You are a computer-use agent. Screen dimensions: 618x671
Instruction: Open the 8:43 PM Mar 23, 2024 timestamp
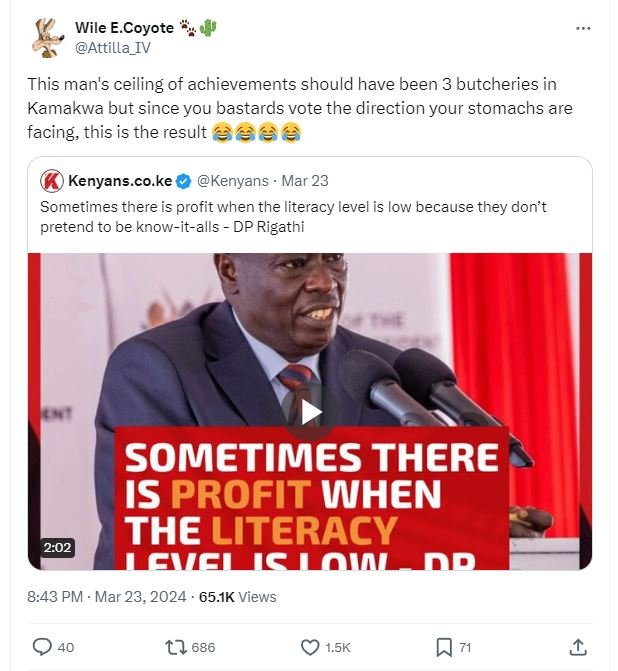point(107,597)
